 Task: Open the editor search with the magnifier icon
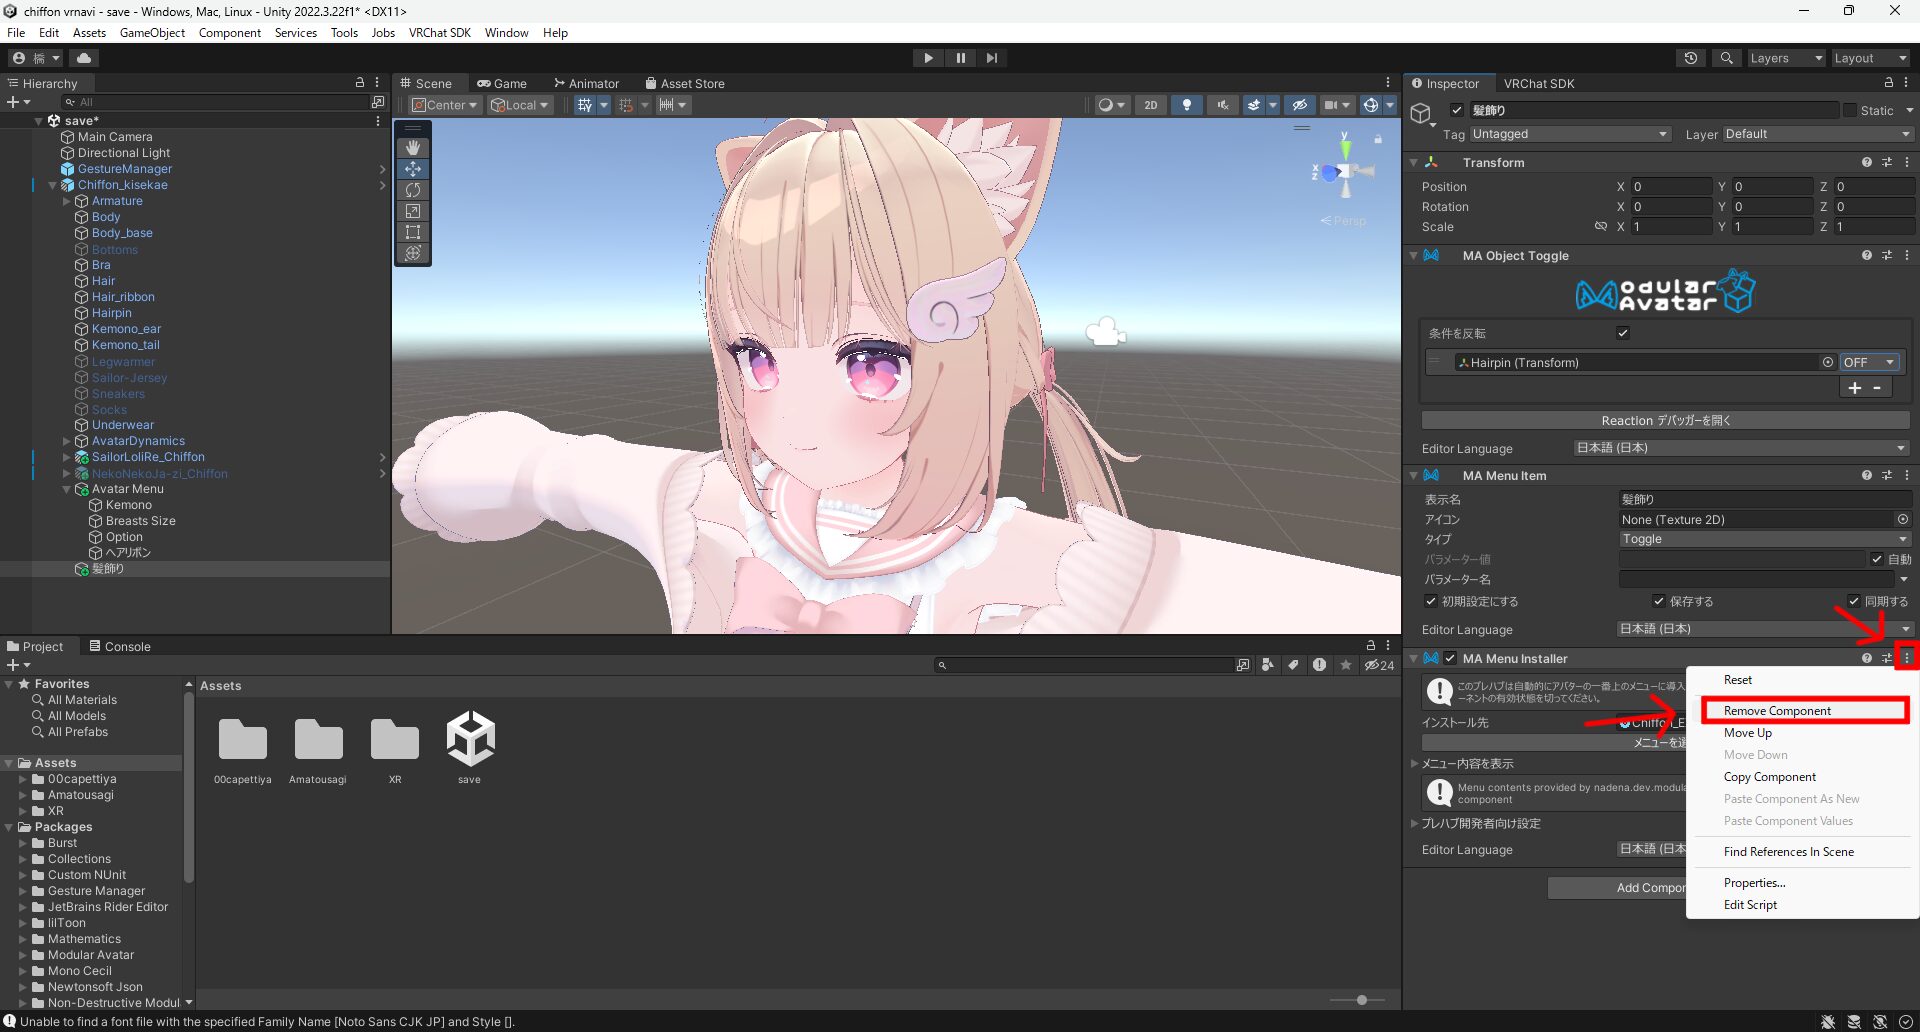(x=1726, y=58)
